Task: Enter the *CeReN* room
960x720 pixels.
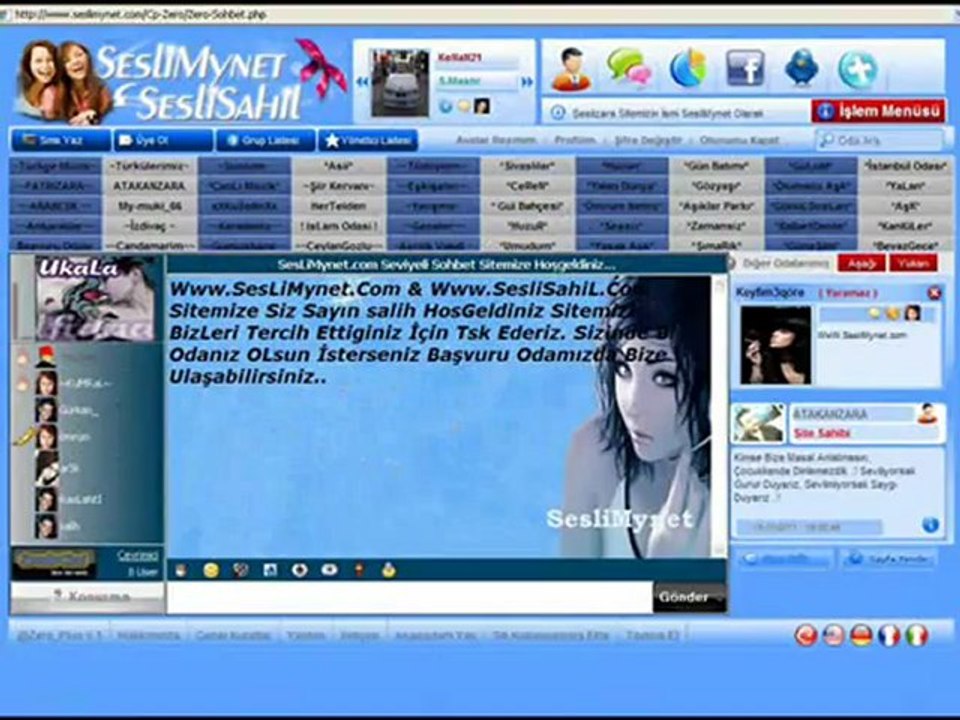Action: [527, 186]
